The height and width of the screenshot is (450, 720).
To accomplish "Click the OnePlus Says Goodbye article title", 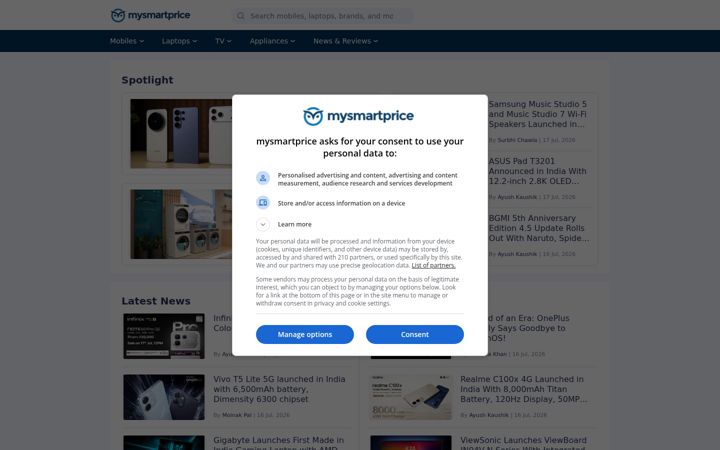I will pos(528,328).
